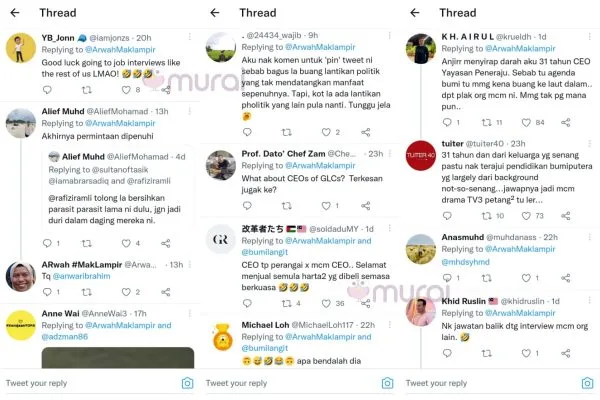Tap the heart on the @soldaduMY reply
This screenshot has height=400, width=600.
(326, 304)
